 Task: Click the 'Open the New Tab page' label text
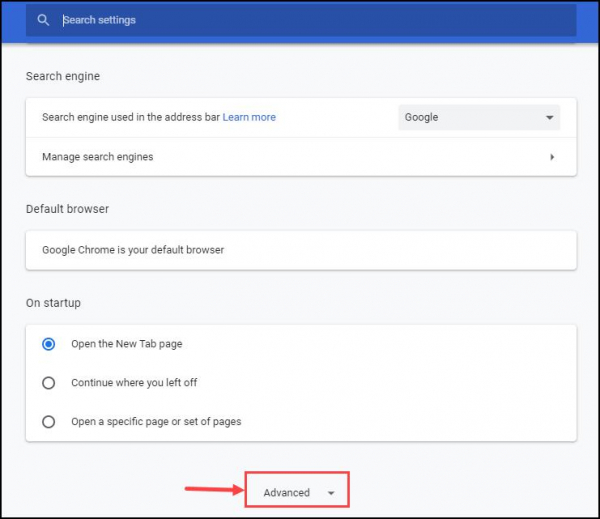(x=126, y=344)
